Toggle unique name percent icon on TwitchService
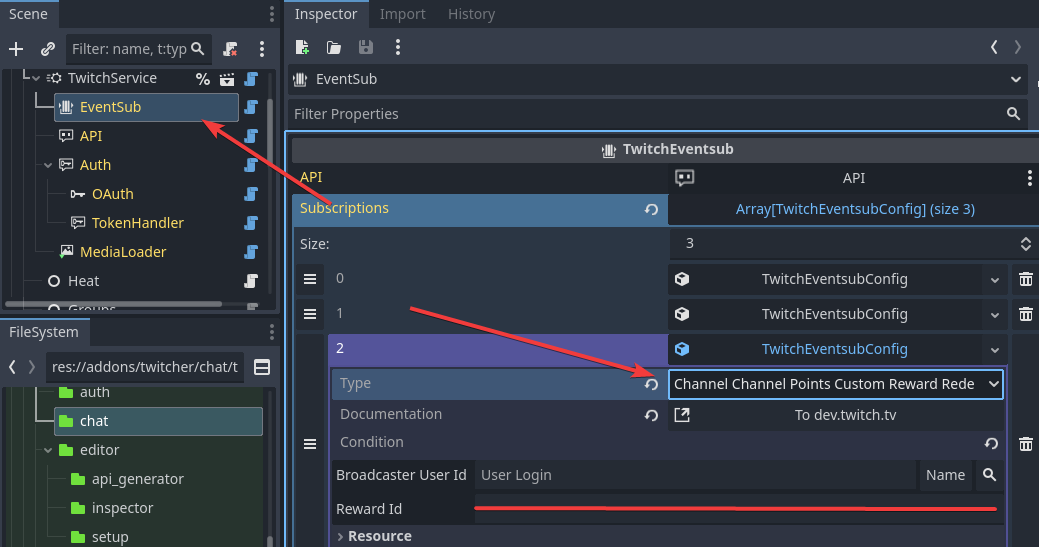Image resolution: width=1039 pixels, height=547 pixels. click(x=203, y=79)
